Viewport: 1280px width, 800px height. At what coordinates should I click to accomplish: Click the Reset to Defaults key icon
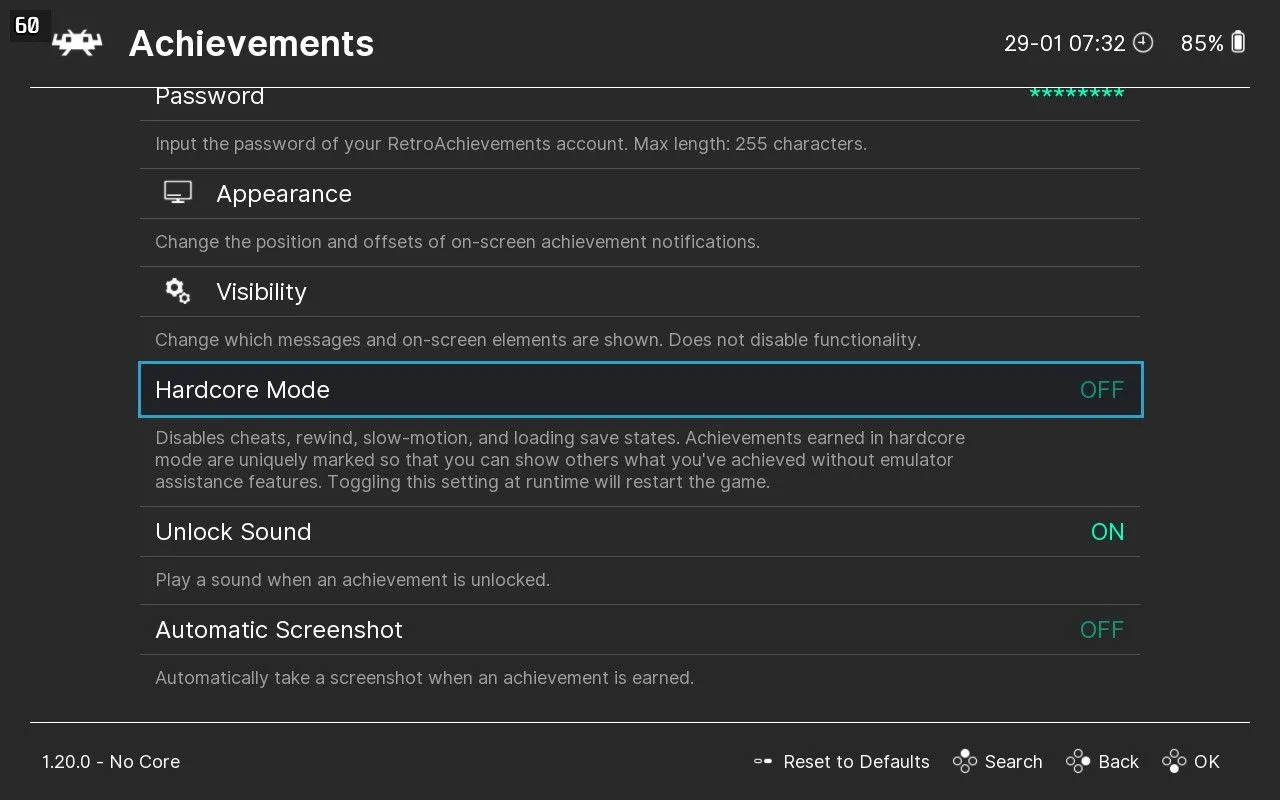[x=763, y=762]
